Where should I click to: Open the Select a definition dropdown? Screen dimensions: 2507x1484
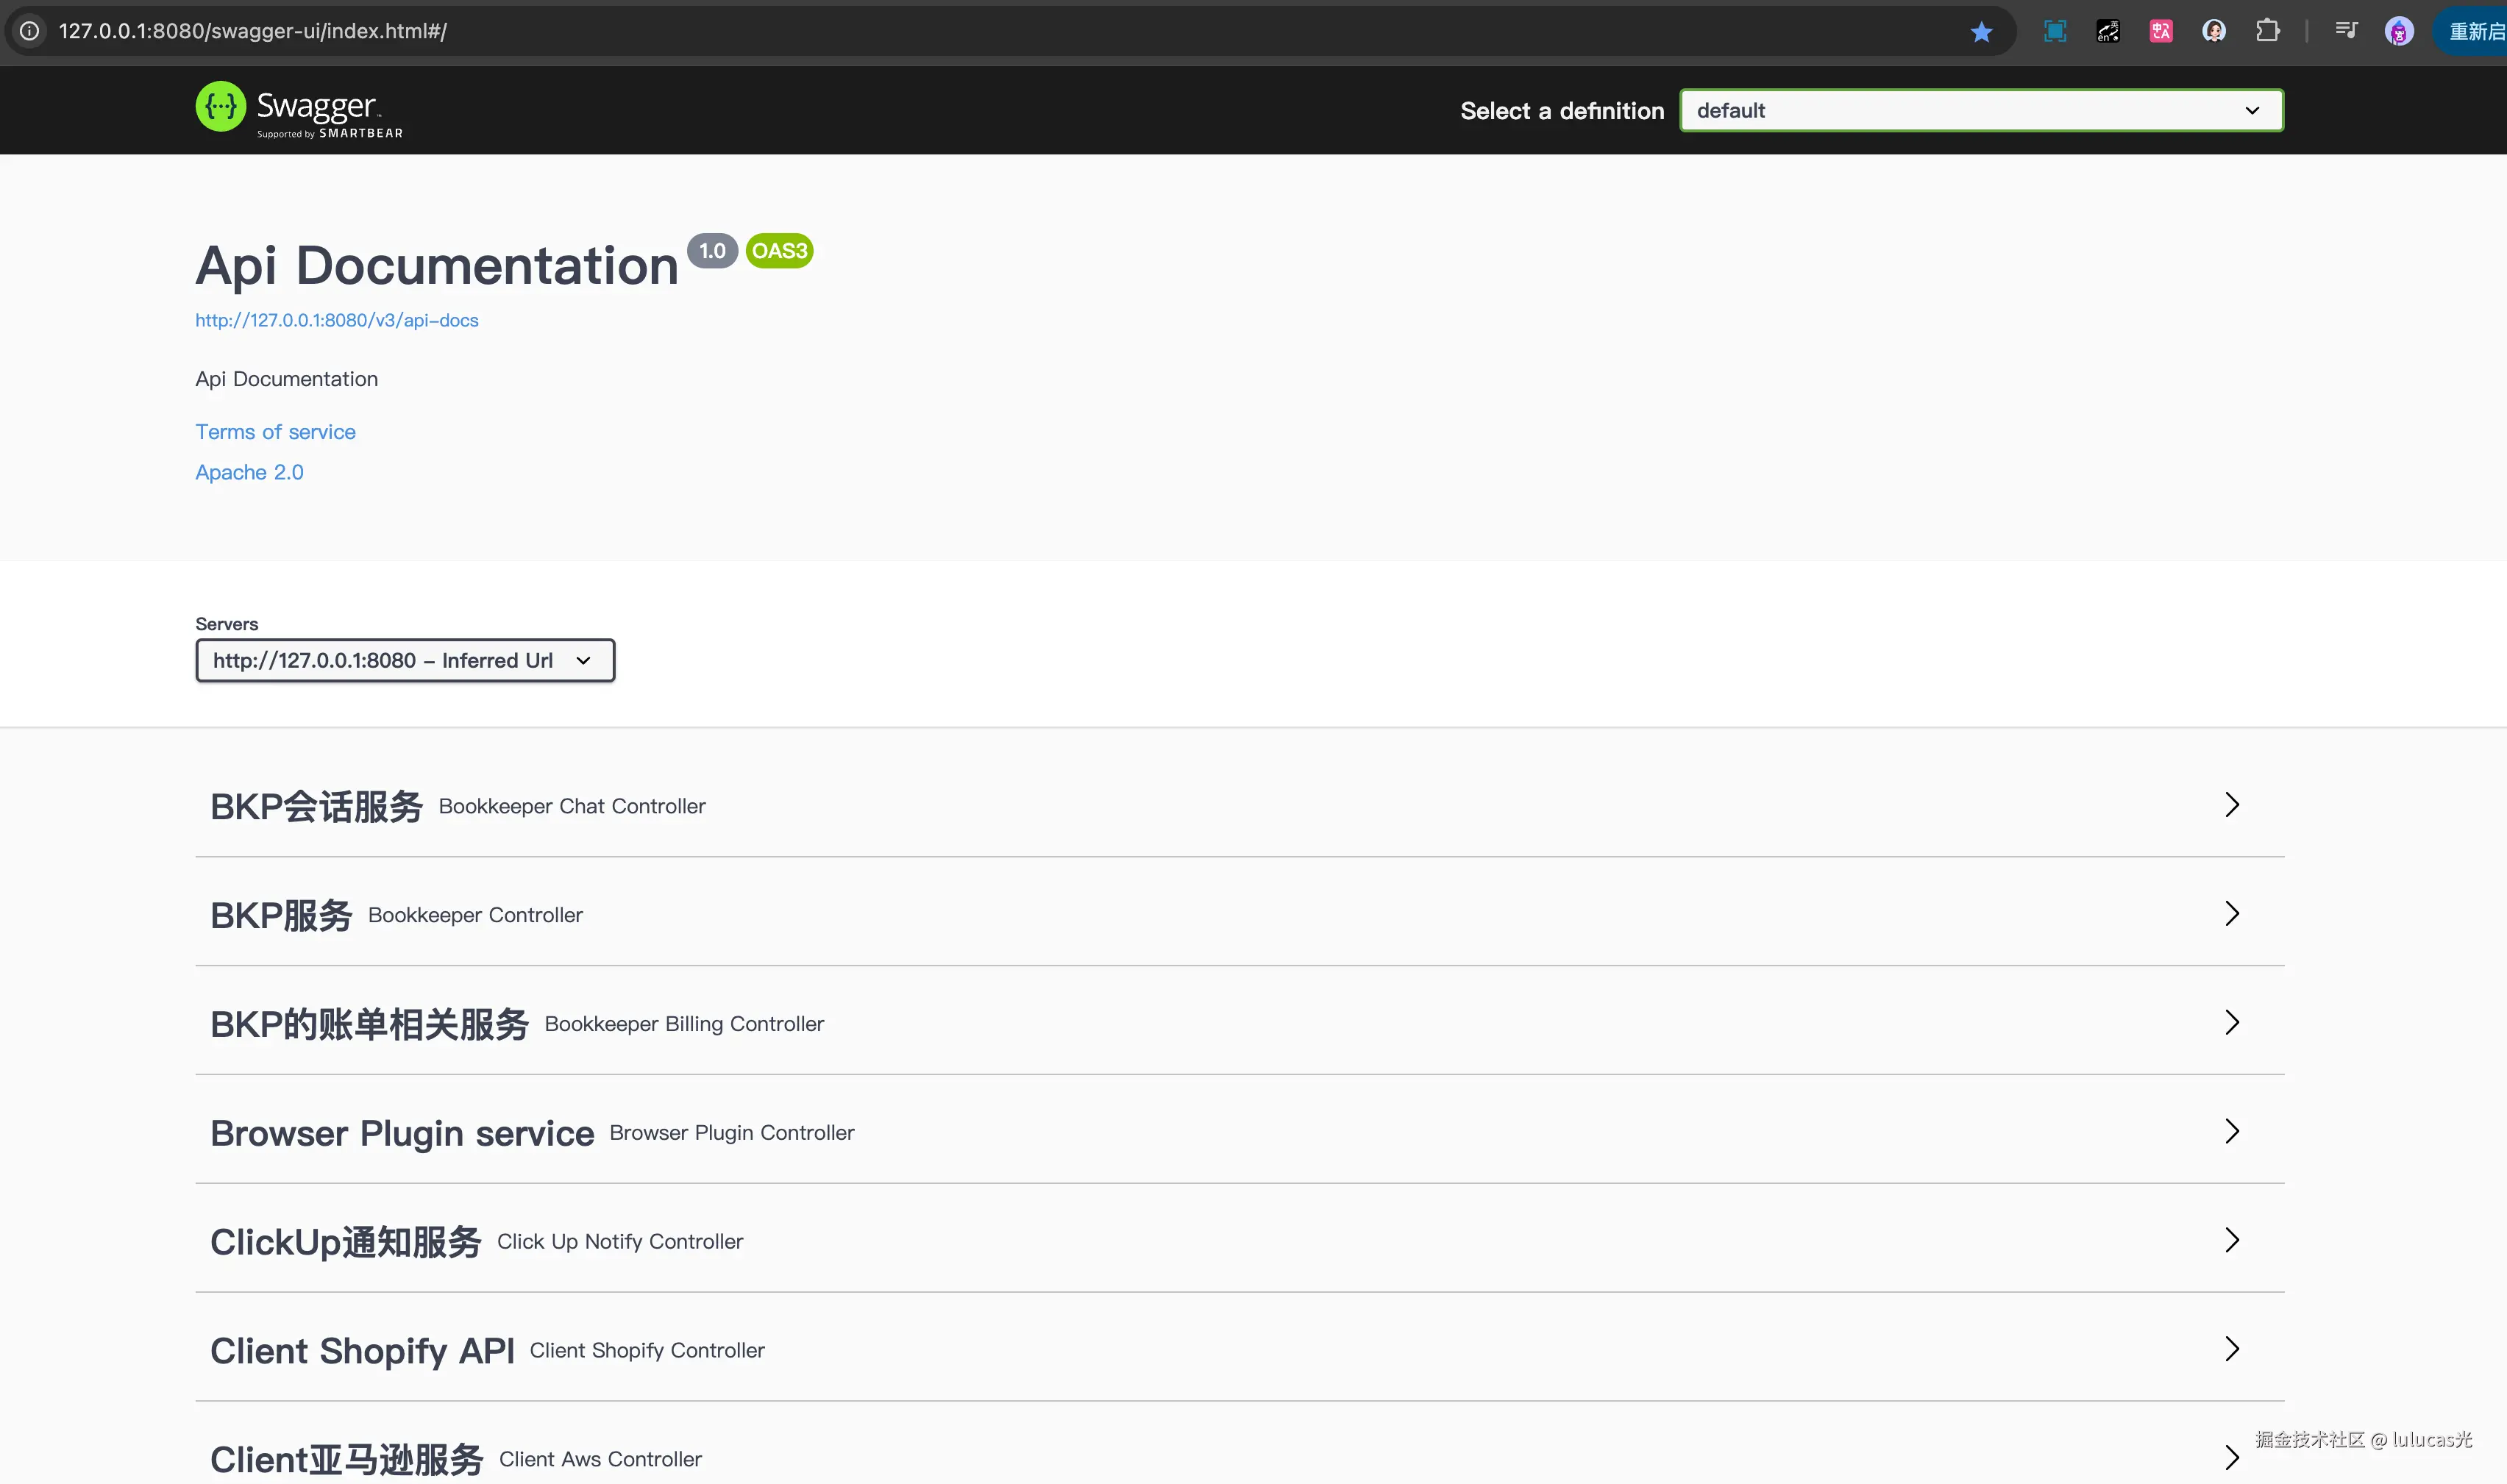[1981, 110]
